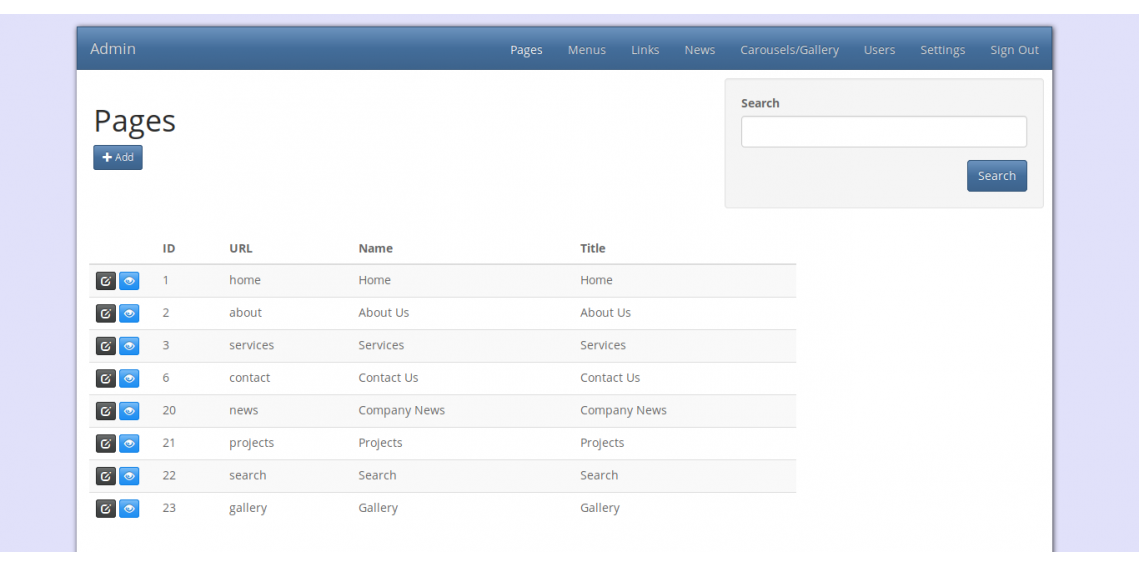The width and height of the screenshot is (1139, 566).
Task: Select the URL cell 'gallery'
Action: tap(248, 508)
